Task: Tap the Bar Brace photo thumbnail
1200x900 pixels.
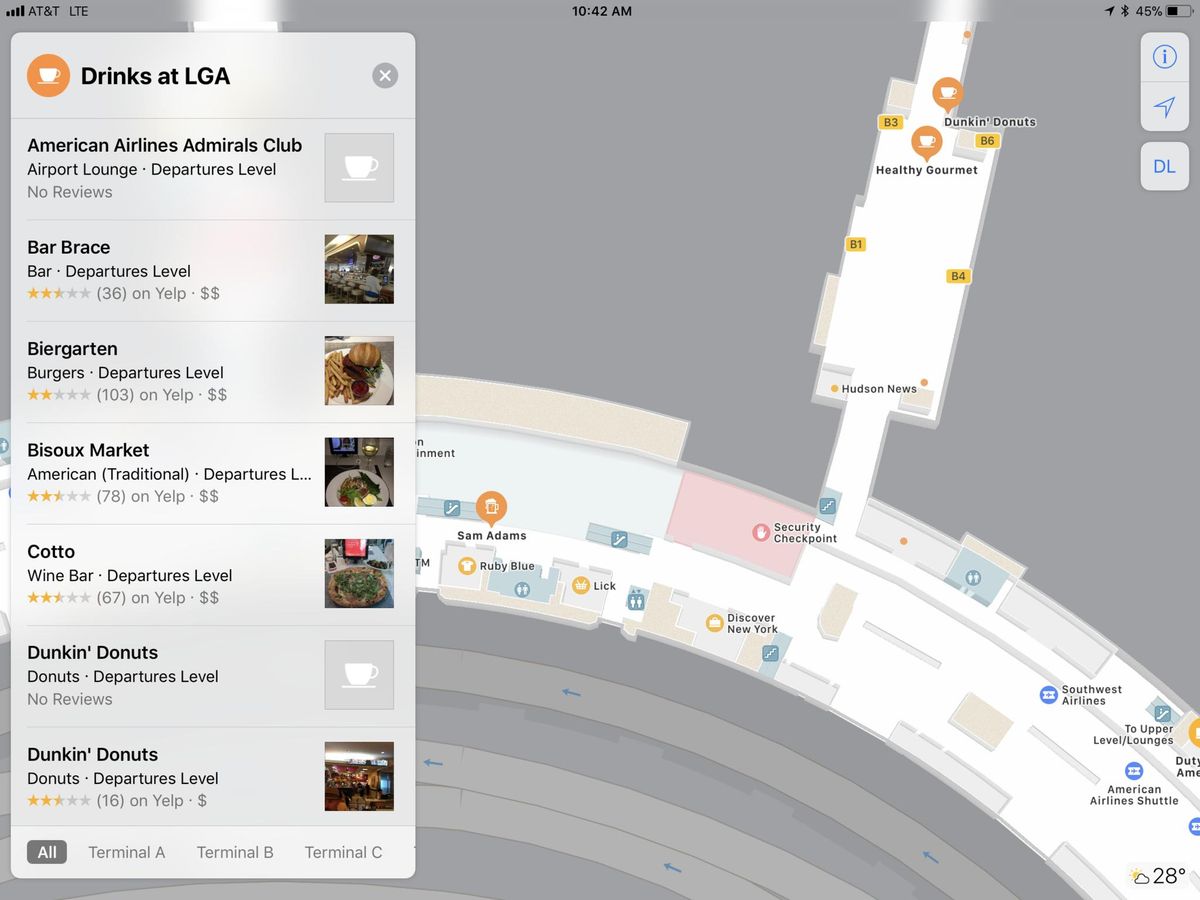Action: pyautogui.click(x=359, y=269)
